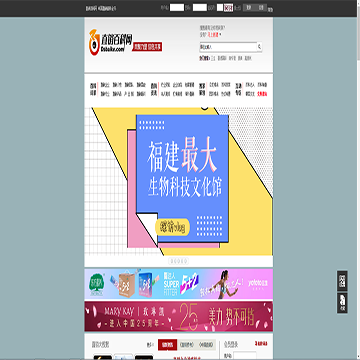
Task: Click the search magnifier icon
Action: (259, 47)
